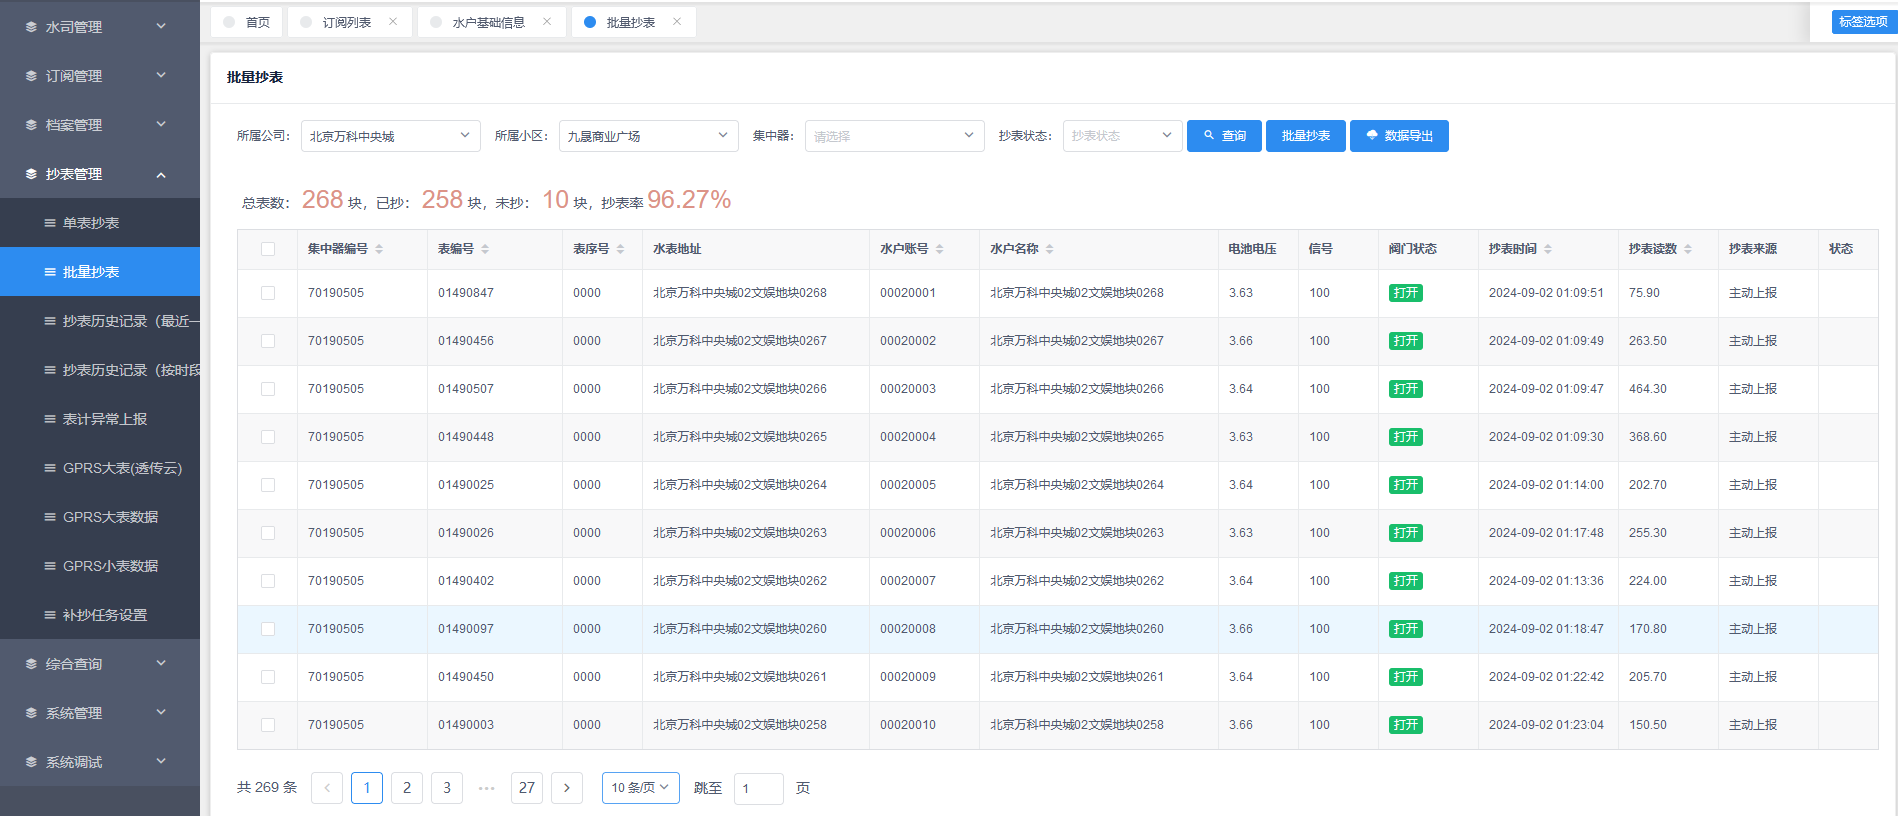Switch to the 首页 tab
The width and height of the screenshot is (1898, 816).
click(247, 22)
